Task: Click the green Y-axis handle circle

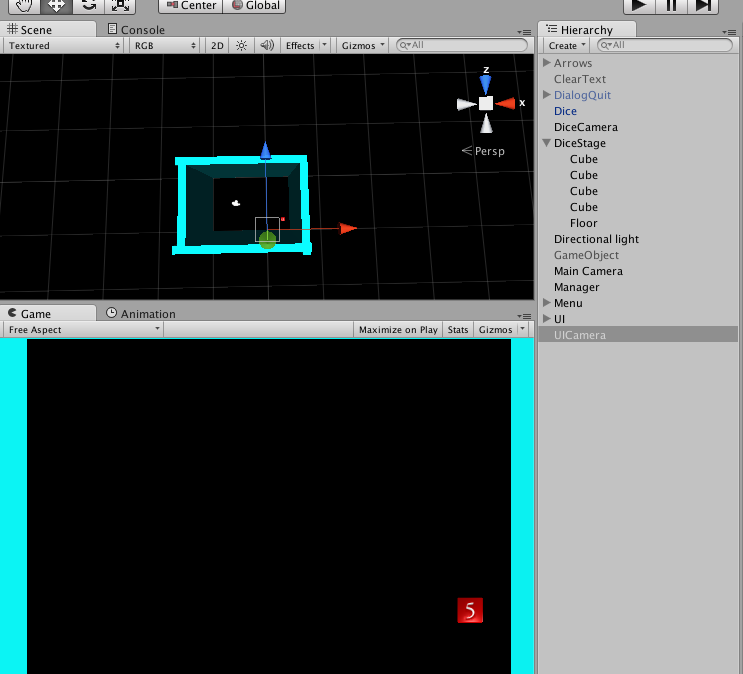Action: point(268,240)
